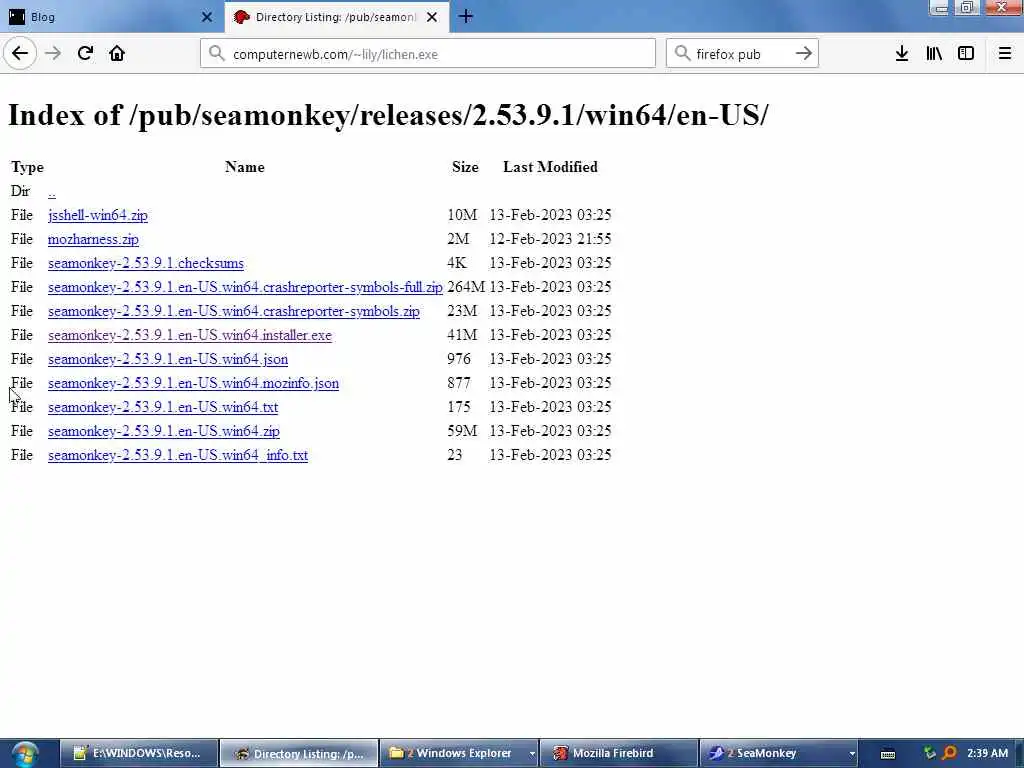The width and height of the screenshot is (1024, 768).
Task: Open seamonkey-2.53.9.1.en-US.win64.json
Action: [168, 359]
